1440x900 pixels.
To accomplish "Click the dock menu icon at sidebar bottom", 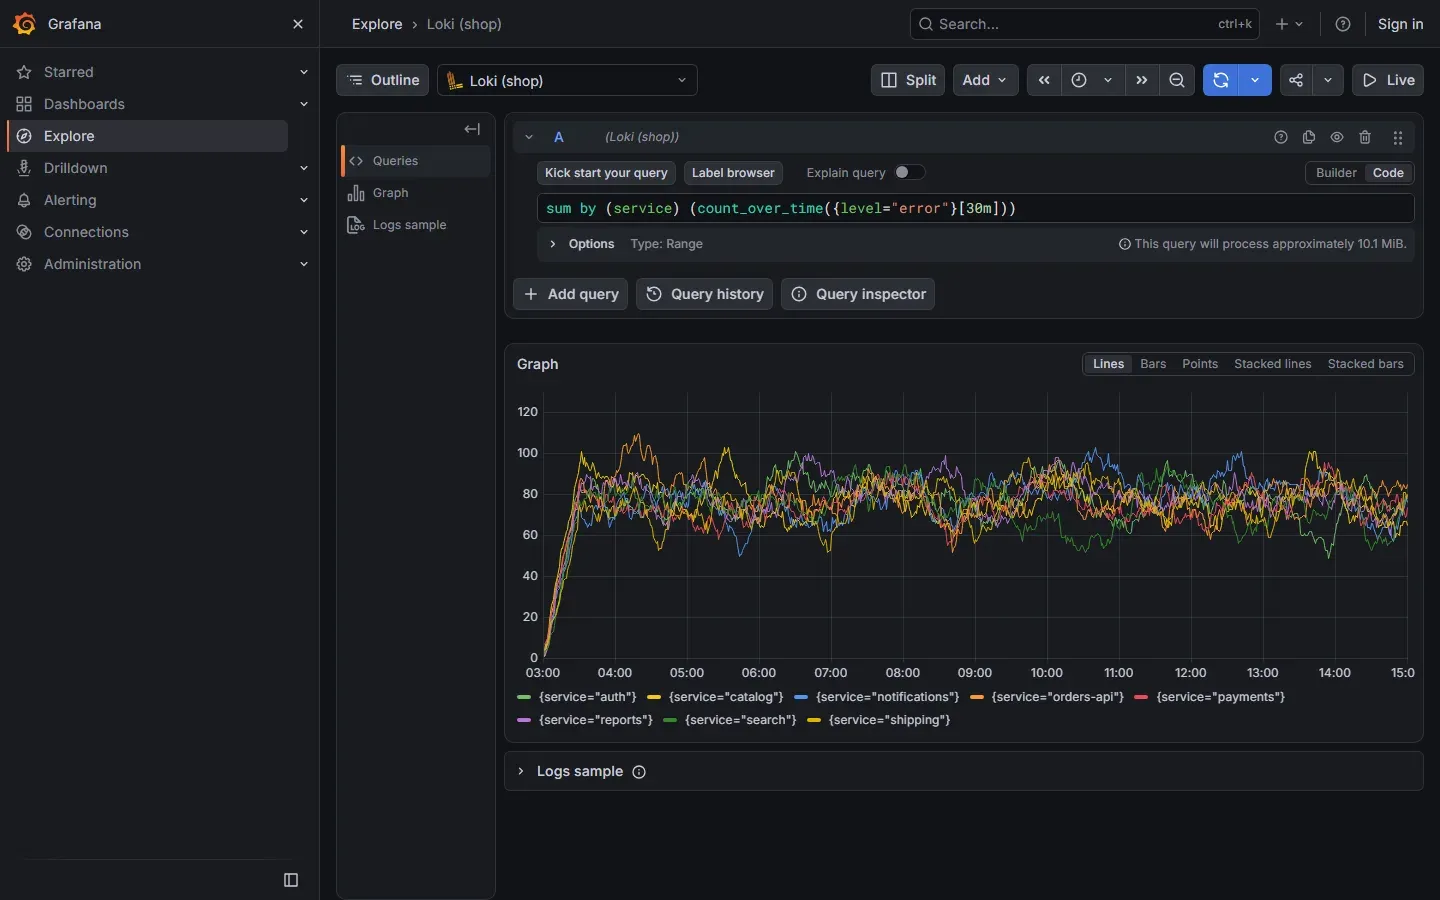I will (x=291, y=880).
